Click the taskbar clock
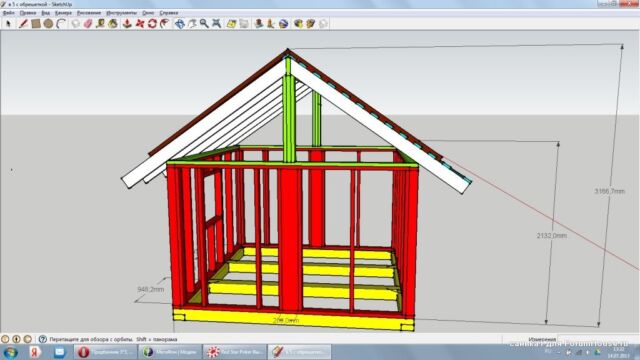 [x=619, y=353]
